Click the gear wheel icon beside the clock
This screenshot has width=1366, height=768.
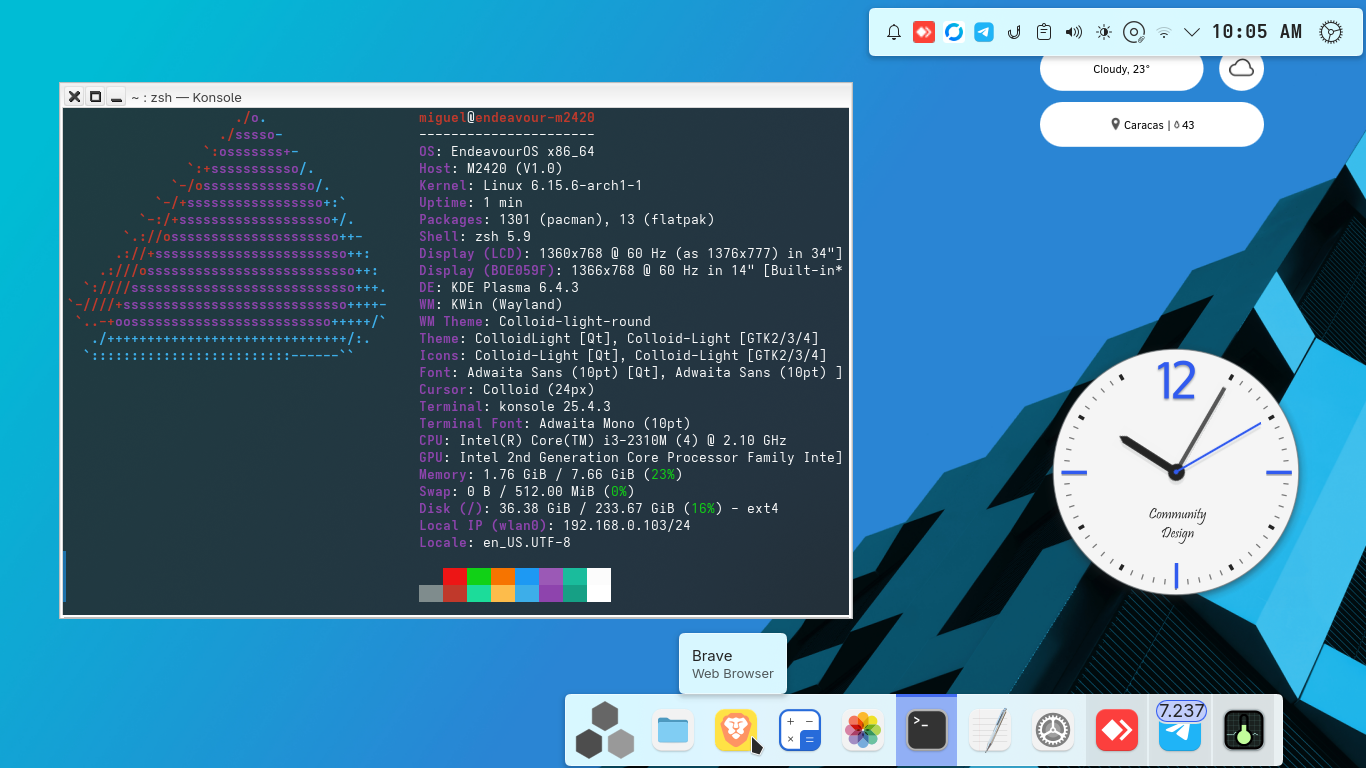[1330, 32]
